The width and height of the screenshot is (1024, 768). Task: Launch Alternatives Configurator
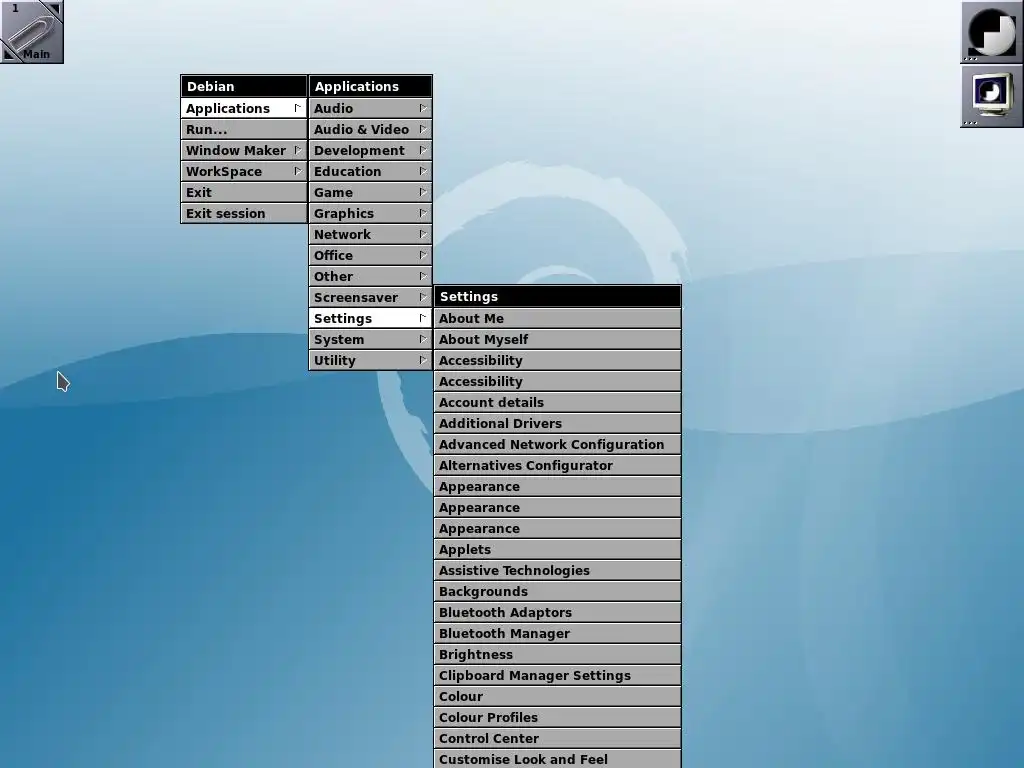click(558, 465)
